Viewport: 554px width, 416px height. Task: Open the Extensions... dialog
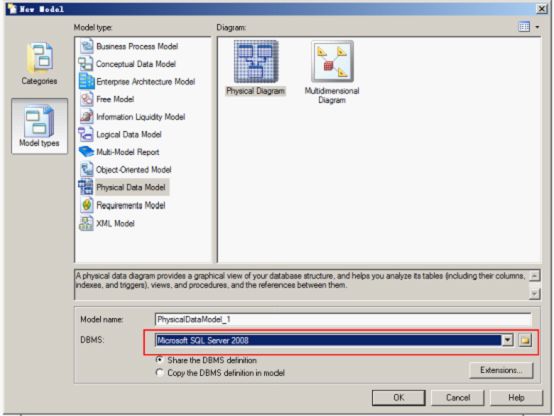(501, 370)
